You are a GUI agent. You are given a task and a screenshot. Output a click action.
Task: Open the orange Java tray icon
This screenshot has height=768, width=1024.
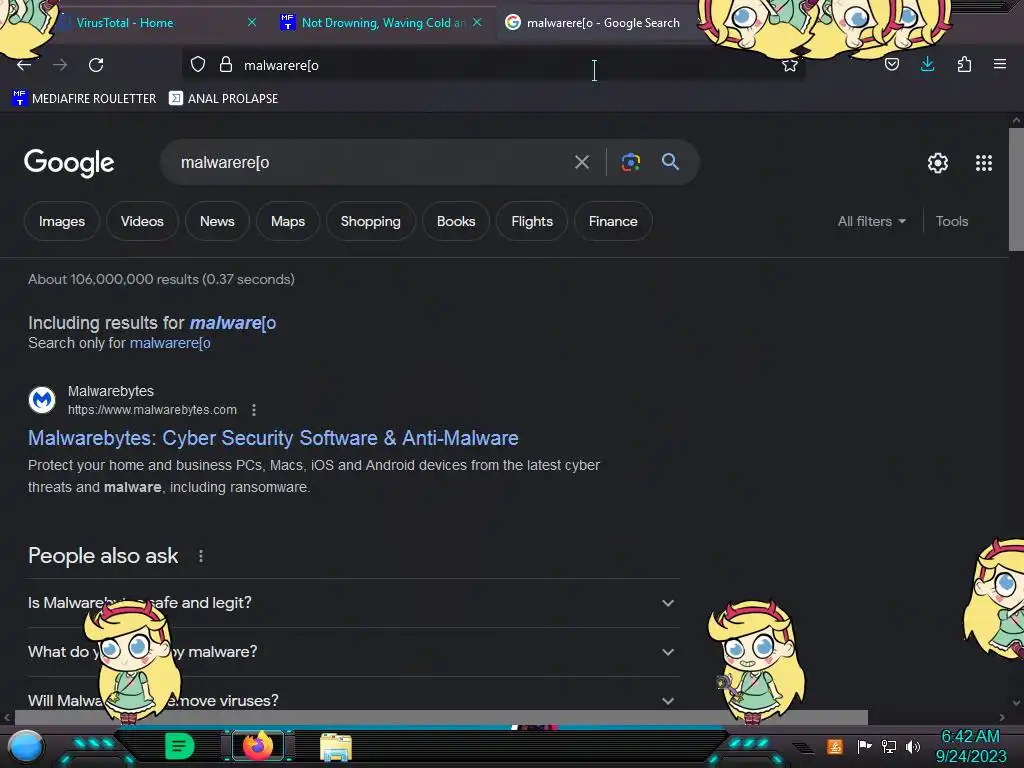tap(835, 746)
